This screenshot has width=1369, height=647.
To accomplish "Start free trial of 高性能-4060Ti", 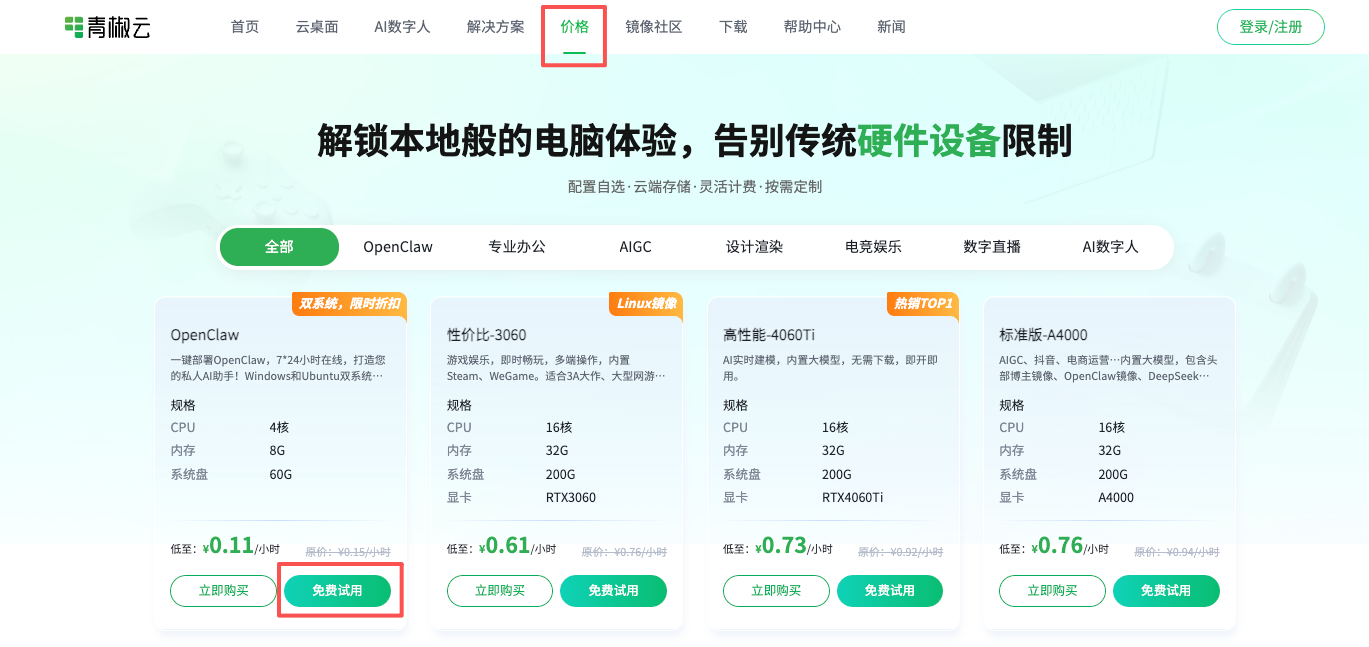I will pos(889,591).
